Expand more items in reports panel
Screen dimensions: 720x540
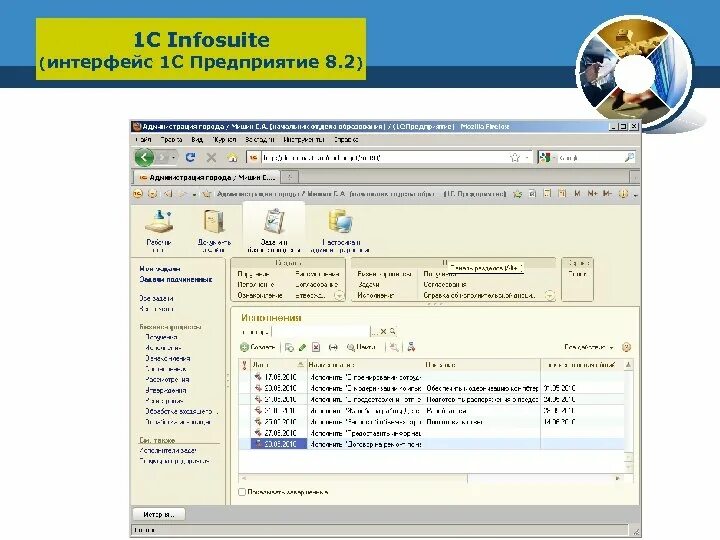click(x=550, y=296)
